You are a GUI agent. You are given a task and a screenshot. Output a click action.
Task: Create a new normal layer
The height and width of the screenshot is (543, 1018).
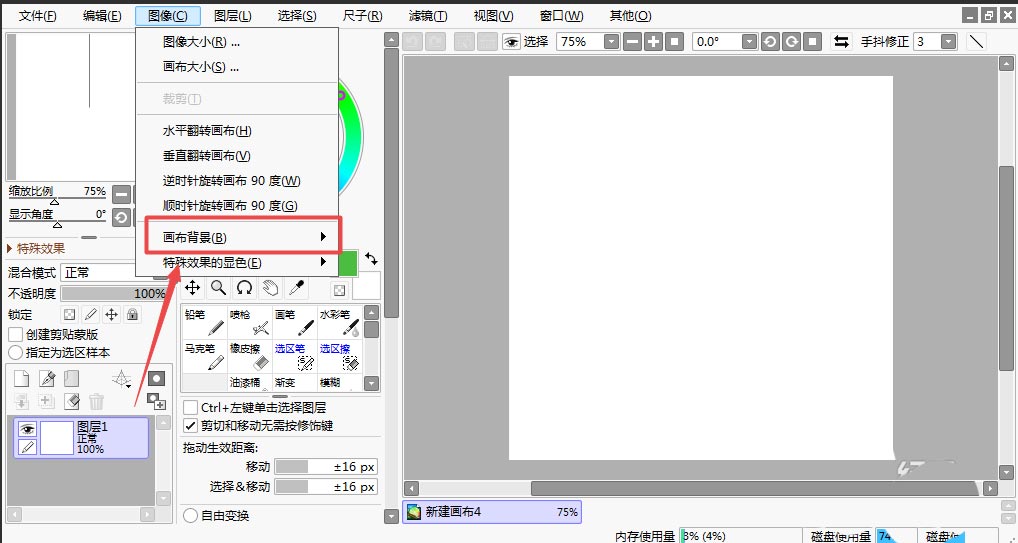pyautogui.click(x=21, y=379)
